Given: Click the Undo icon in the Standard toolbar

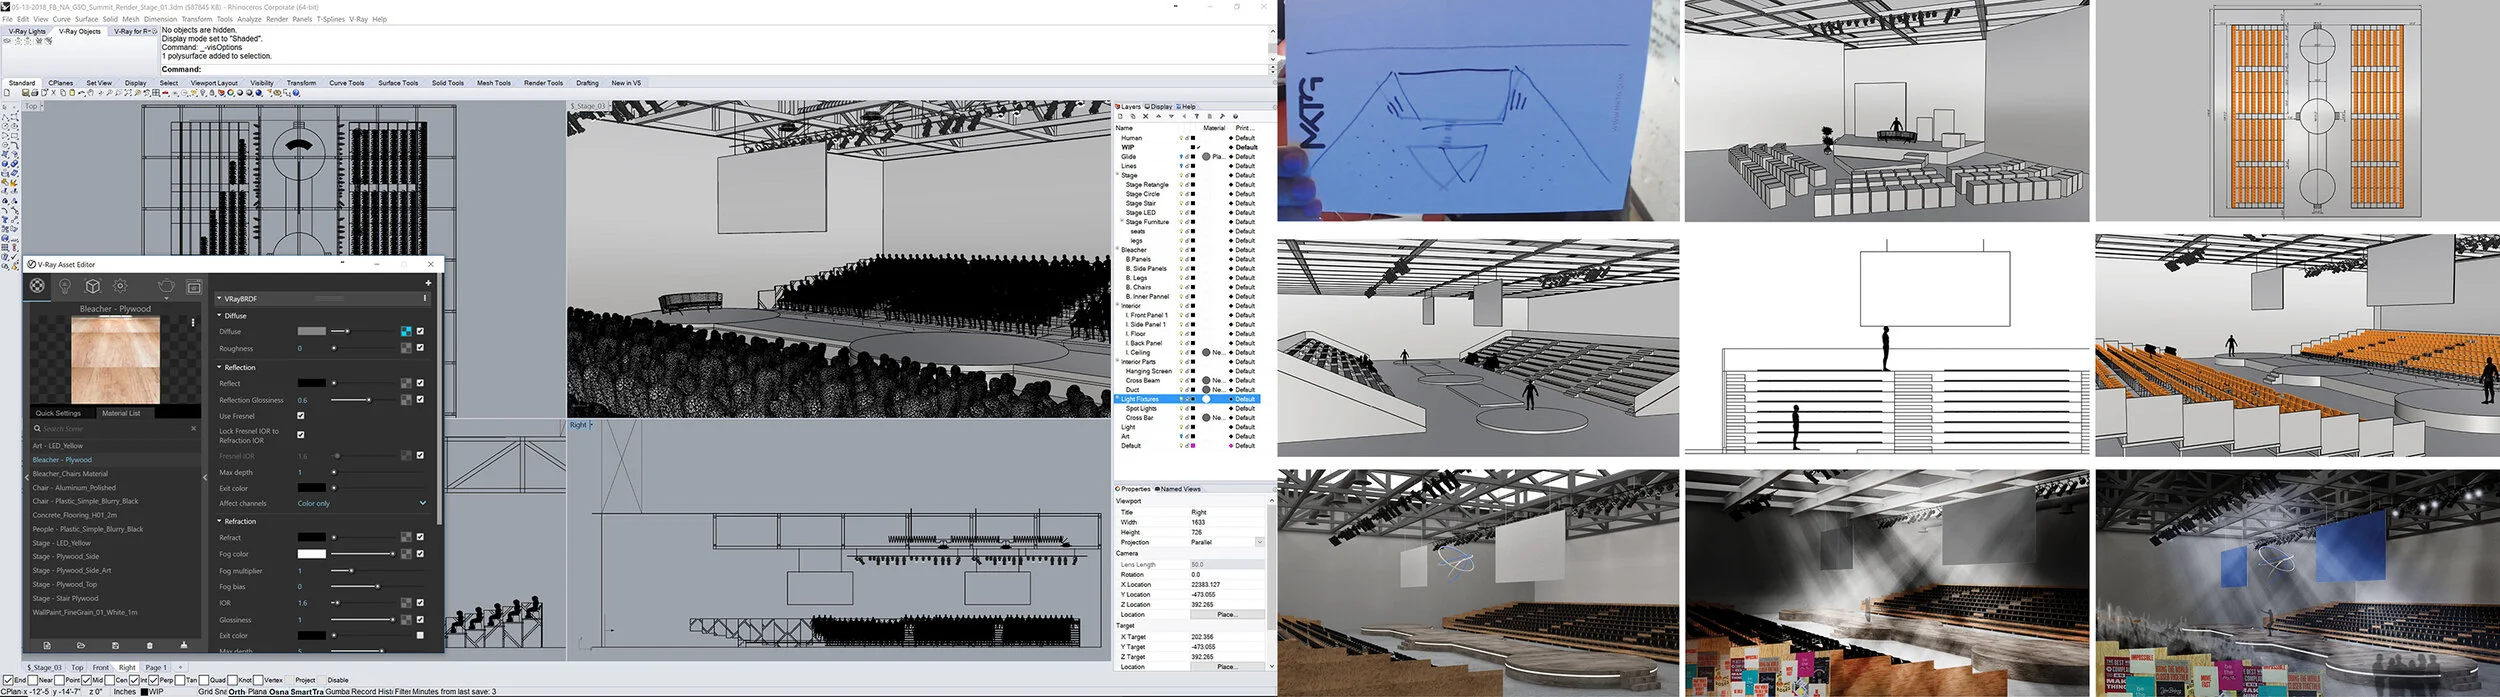Looking at the screenshot, I should click(81, 93).
